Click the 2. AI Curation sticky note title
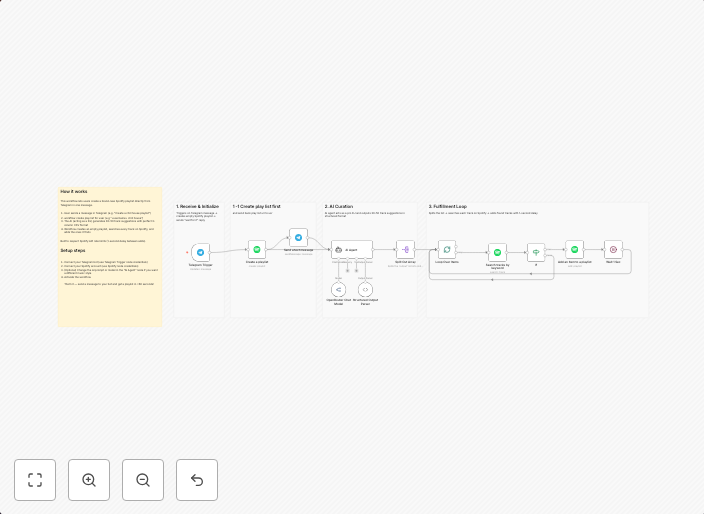704x514 pixels. pos(339,207)
